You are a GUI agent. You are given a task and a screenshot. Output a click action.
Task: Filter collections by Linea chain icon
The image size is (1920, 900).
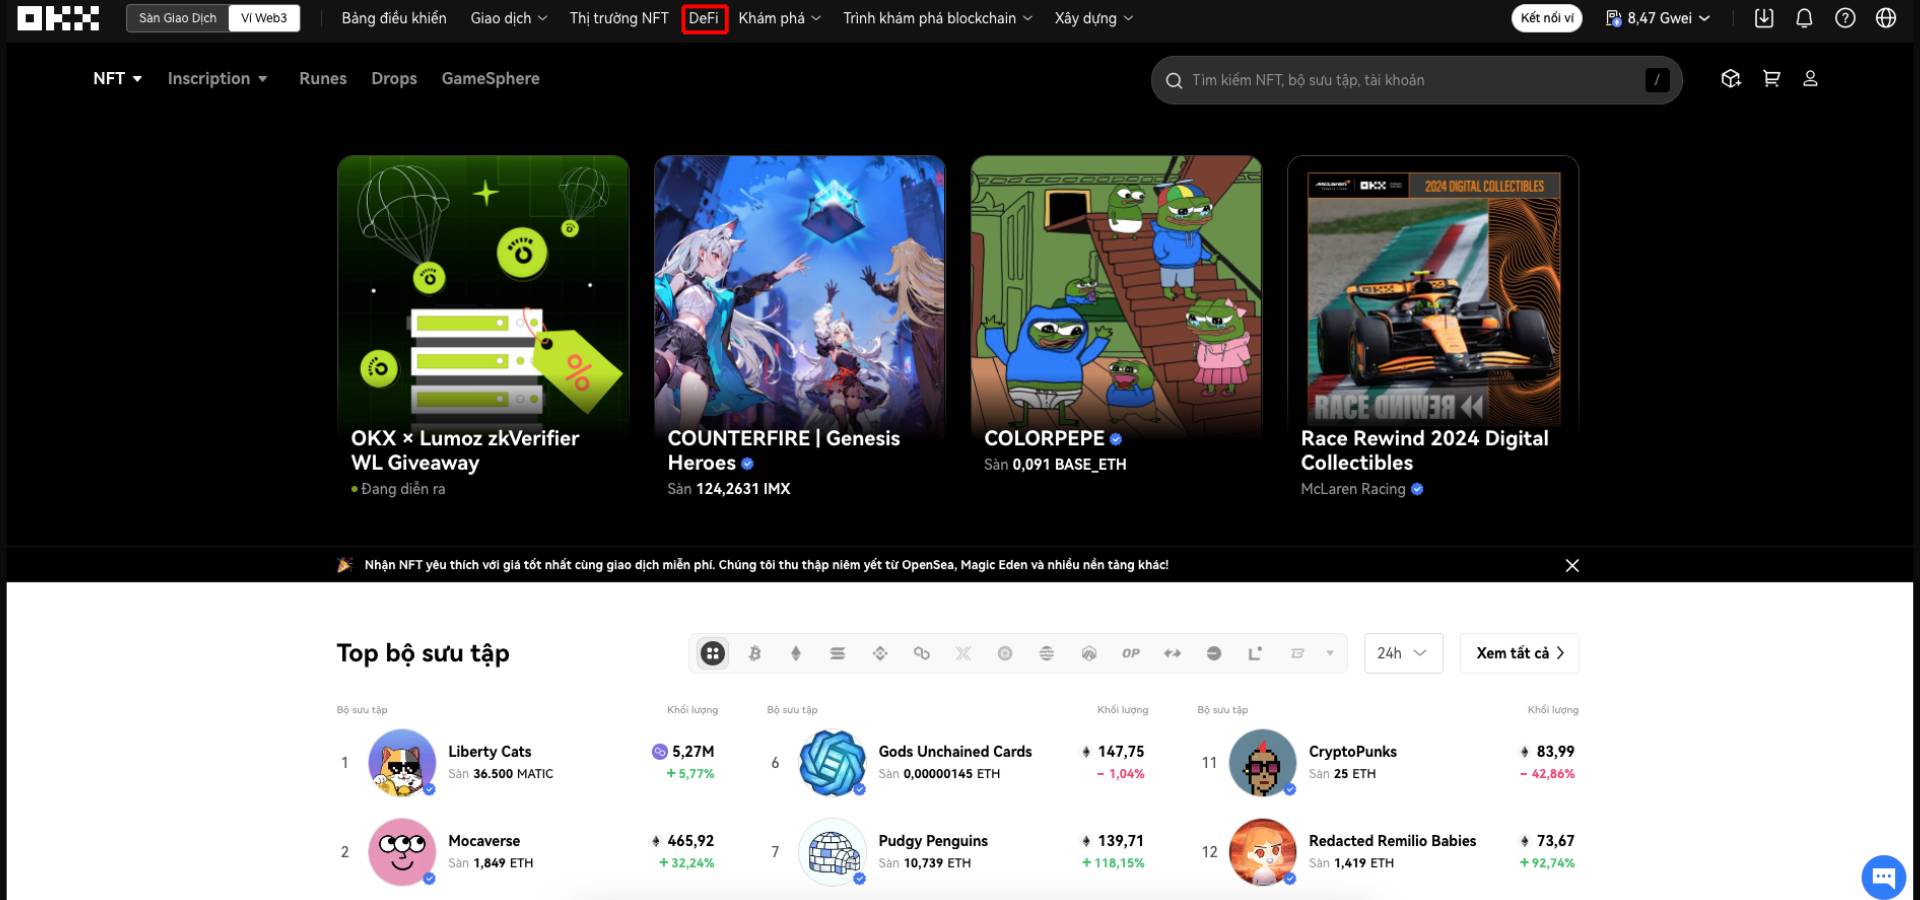[x=1255, y=653]
